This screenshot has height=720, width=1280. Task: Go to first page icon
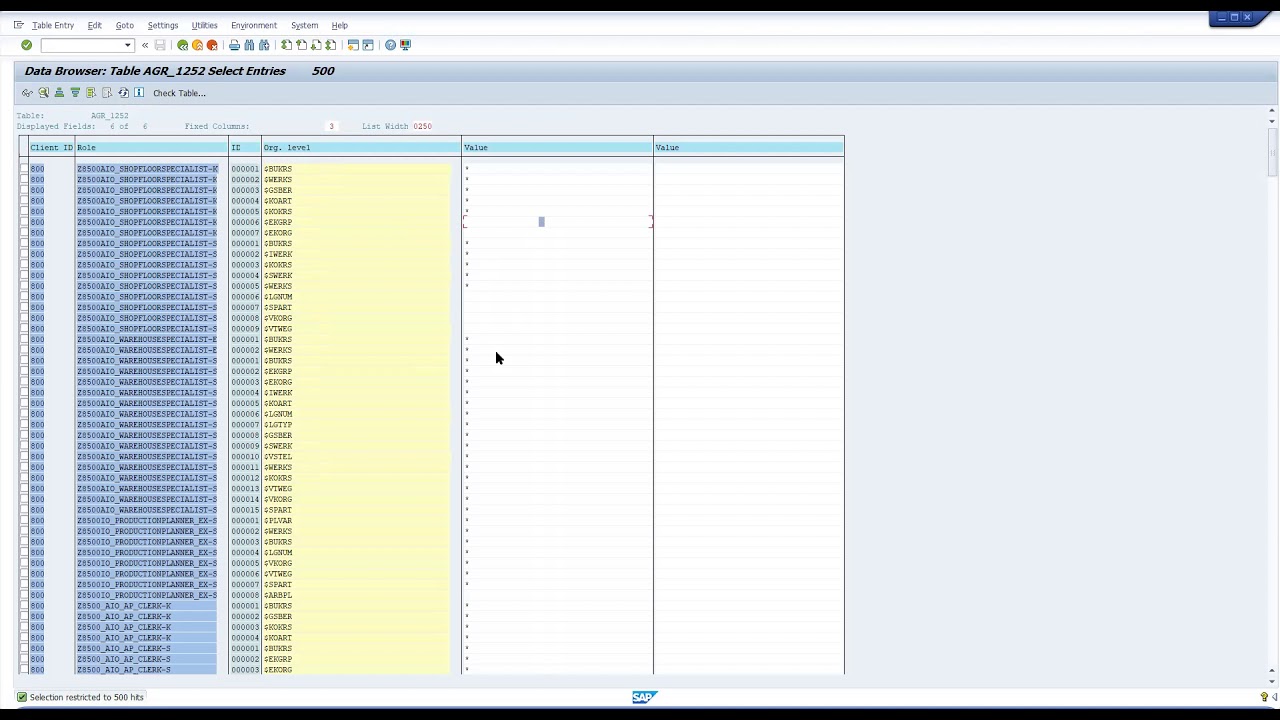(286, 45)
